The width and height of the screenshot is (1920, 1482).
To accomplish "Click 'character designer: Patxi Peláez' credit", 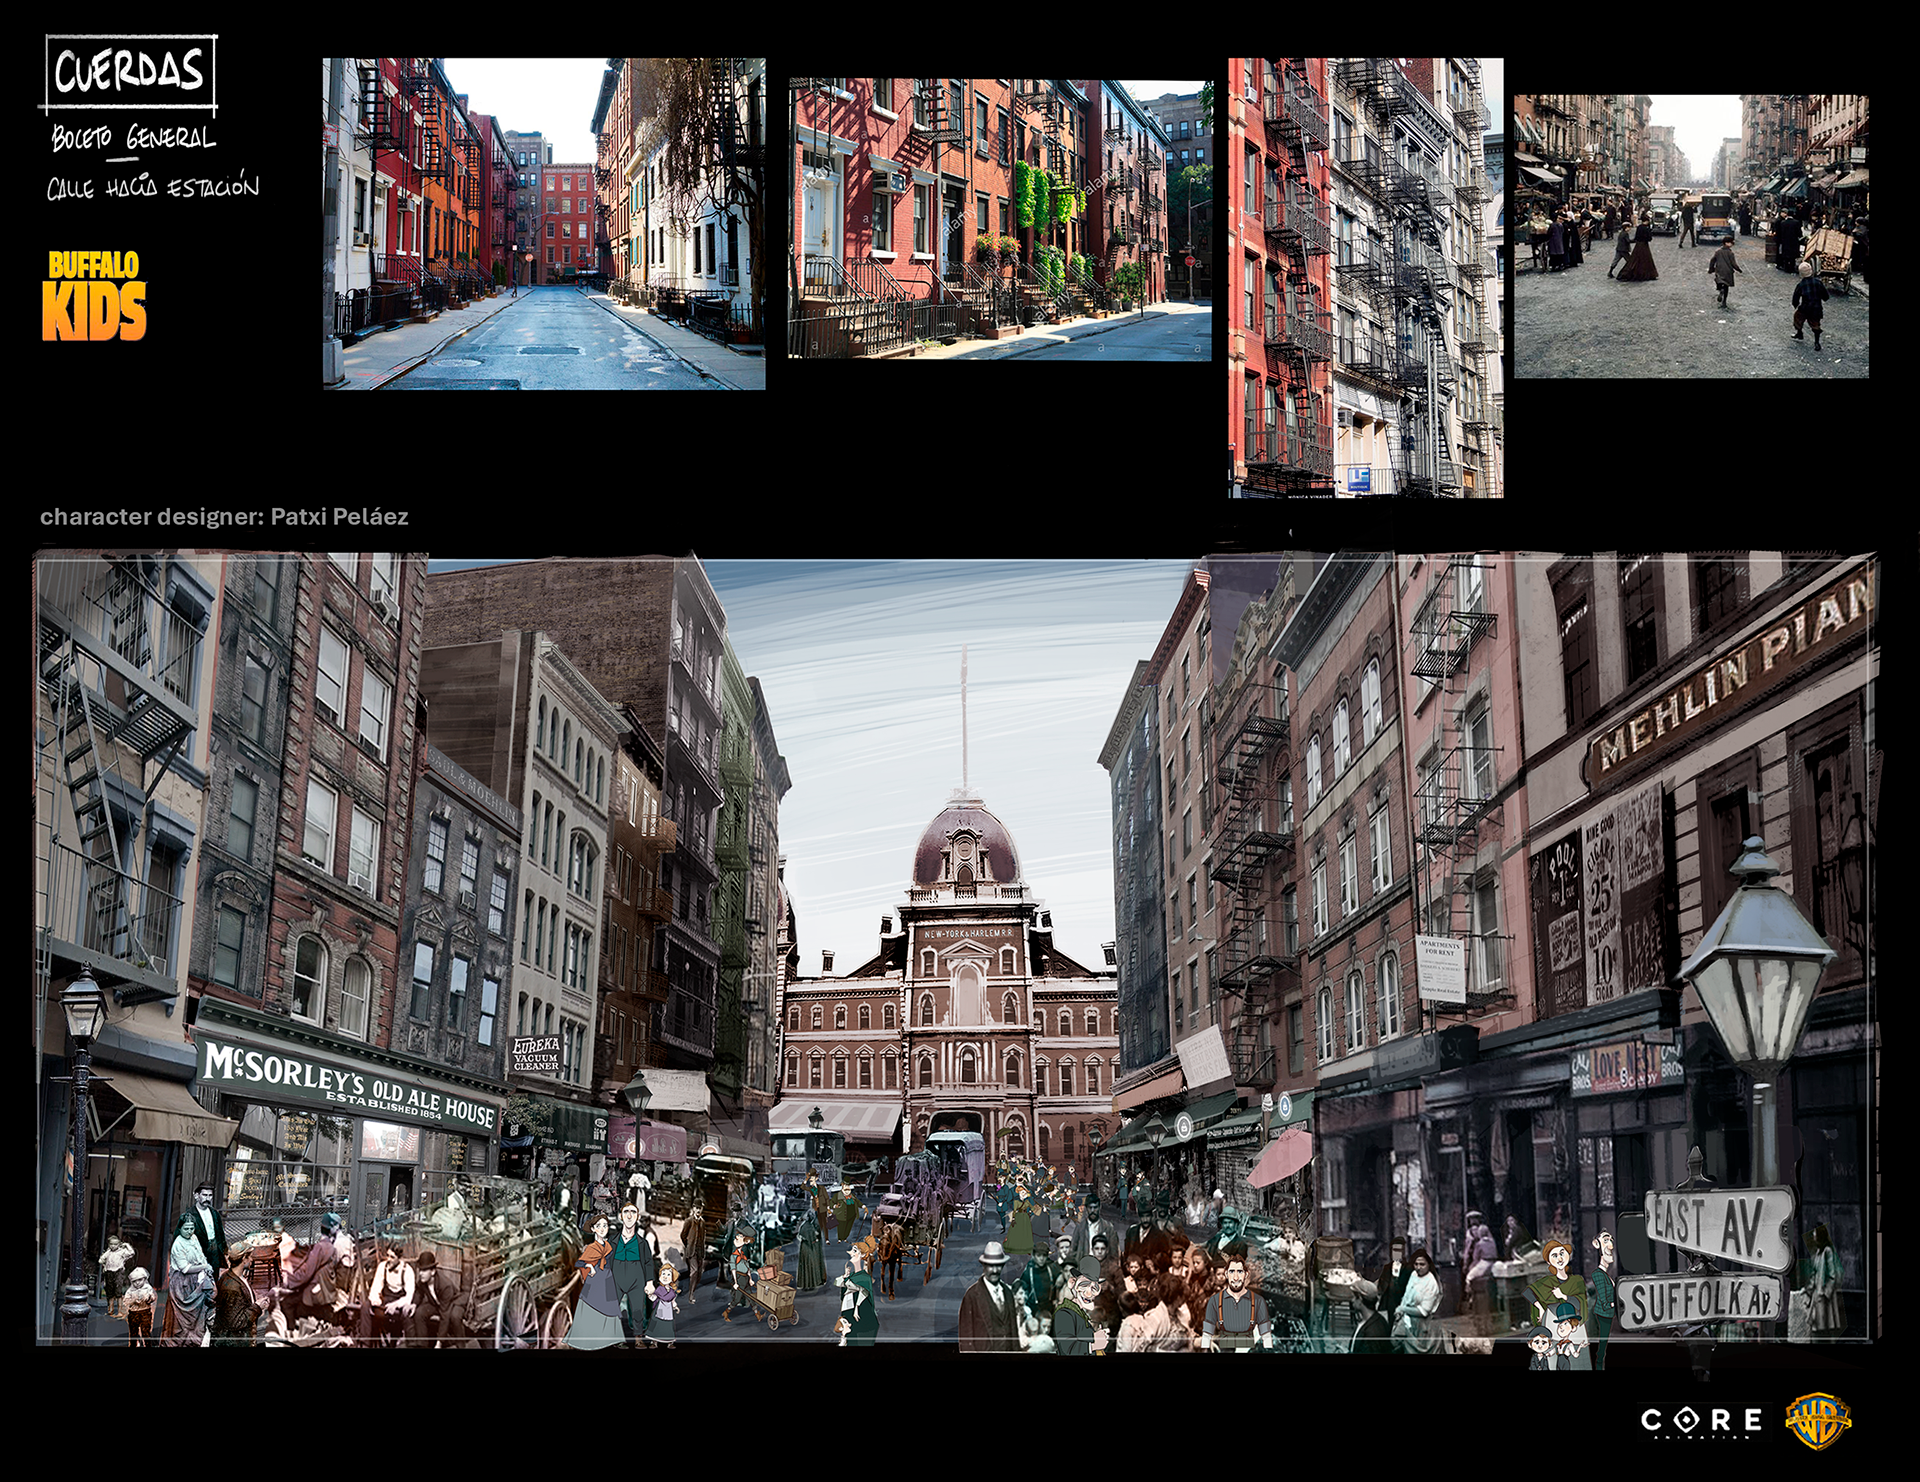I will (224, 517).
